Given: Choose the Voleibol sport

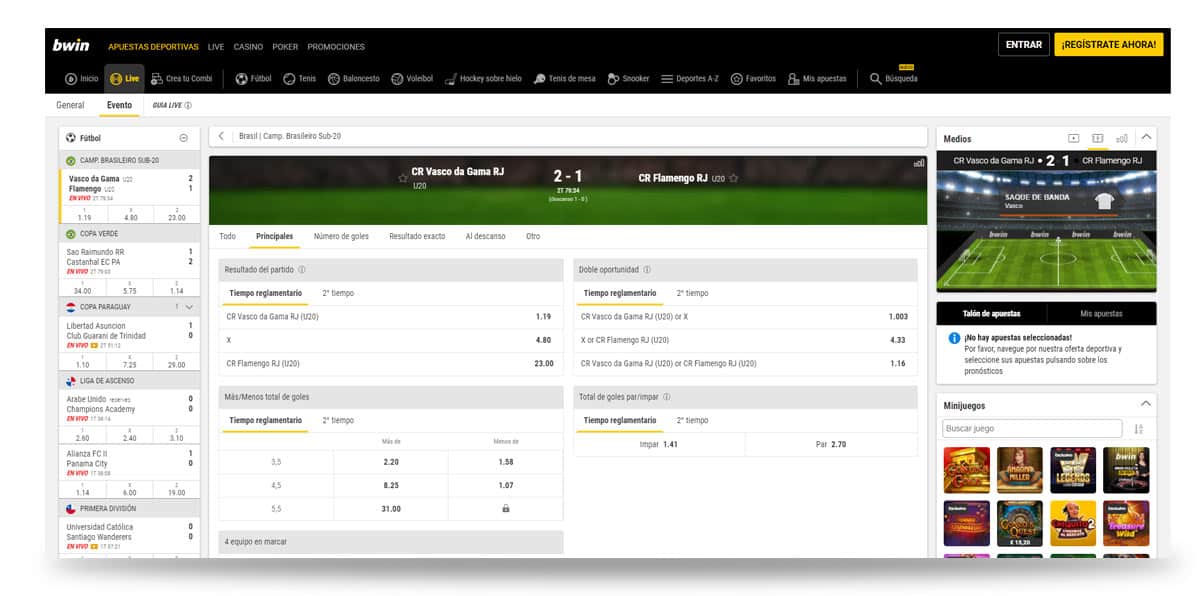Looking at the screenshot, I should pos(412,78).
